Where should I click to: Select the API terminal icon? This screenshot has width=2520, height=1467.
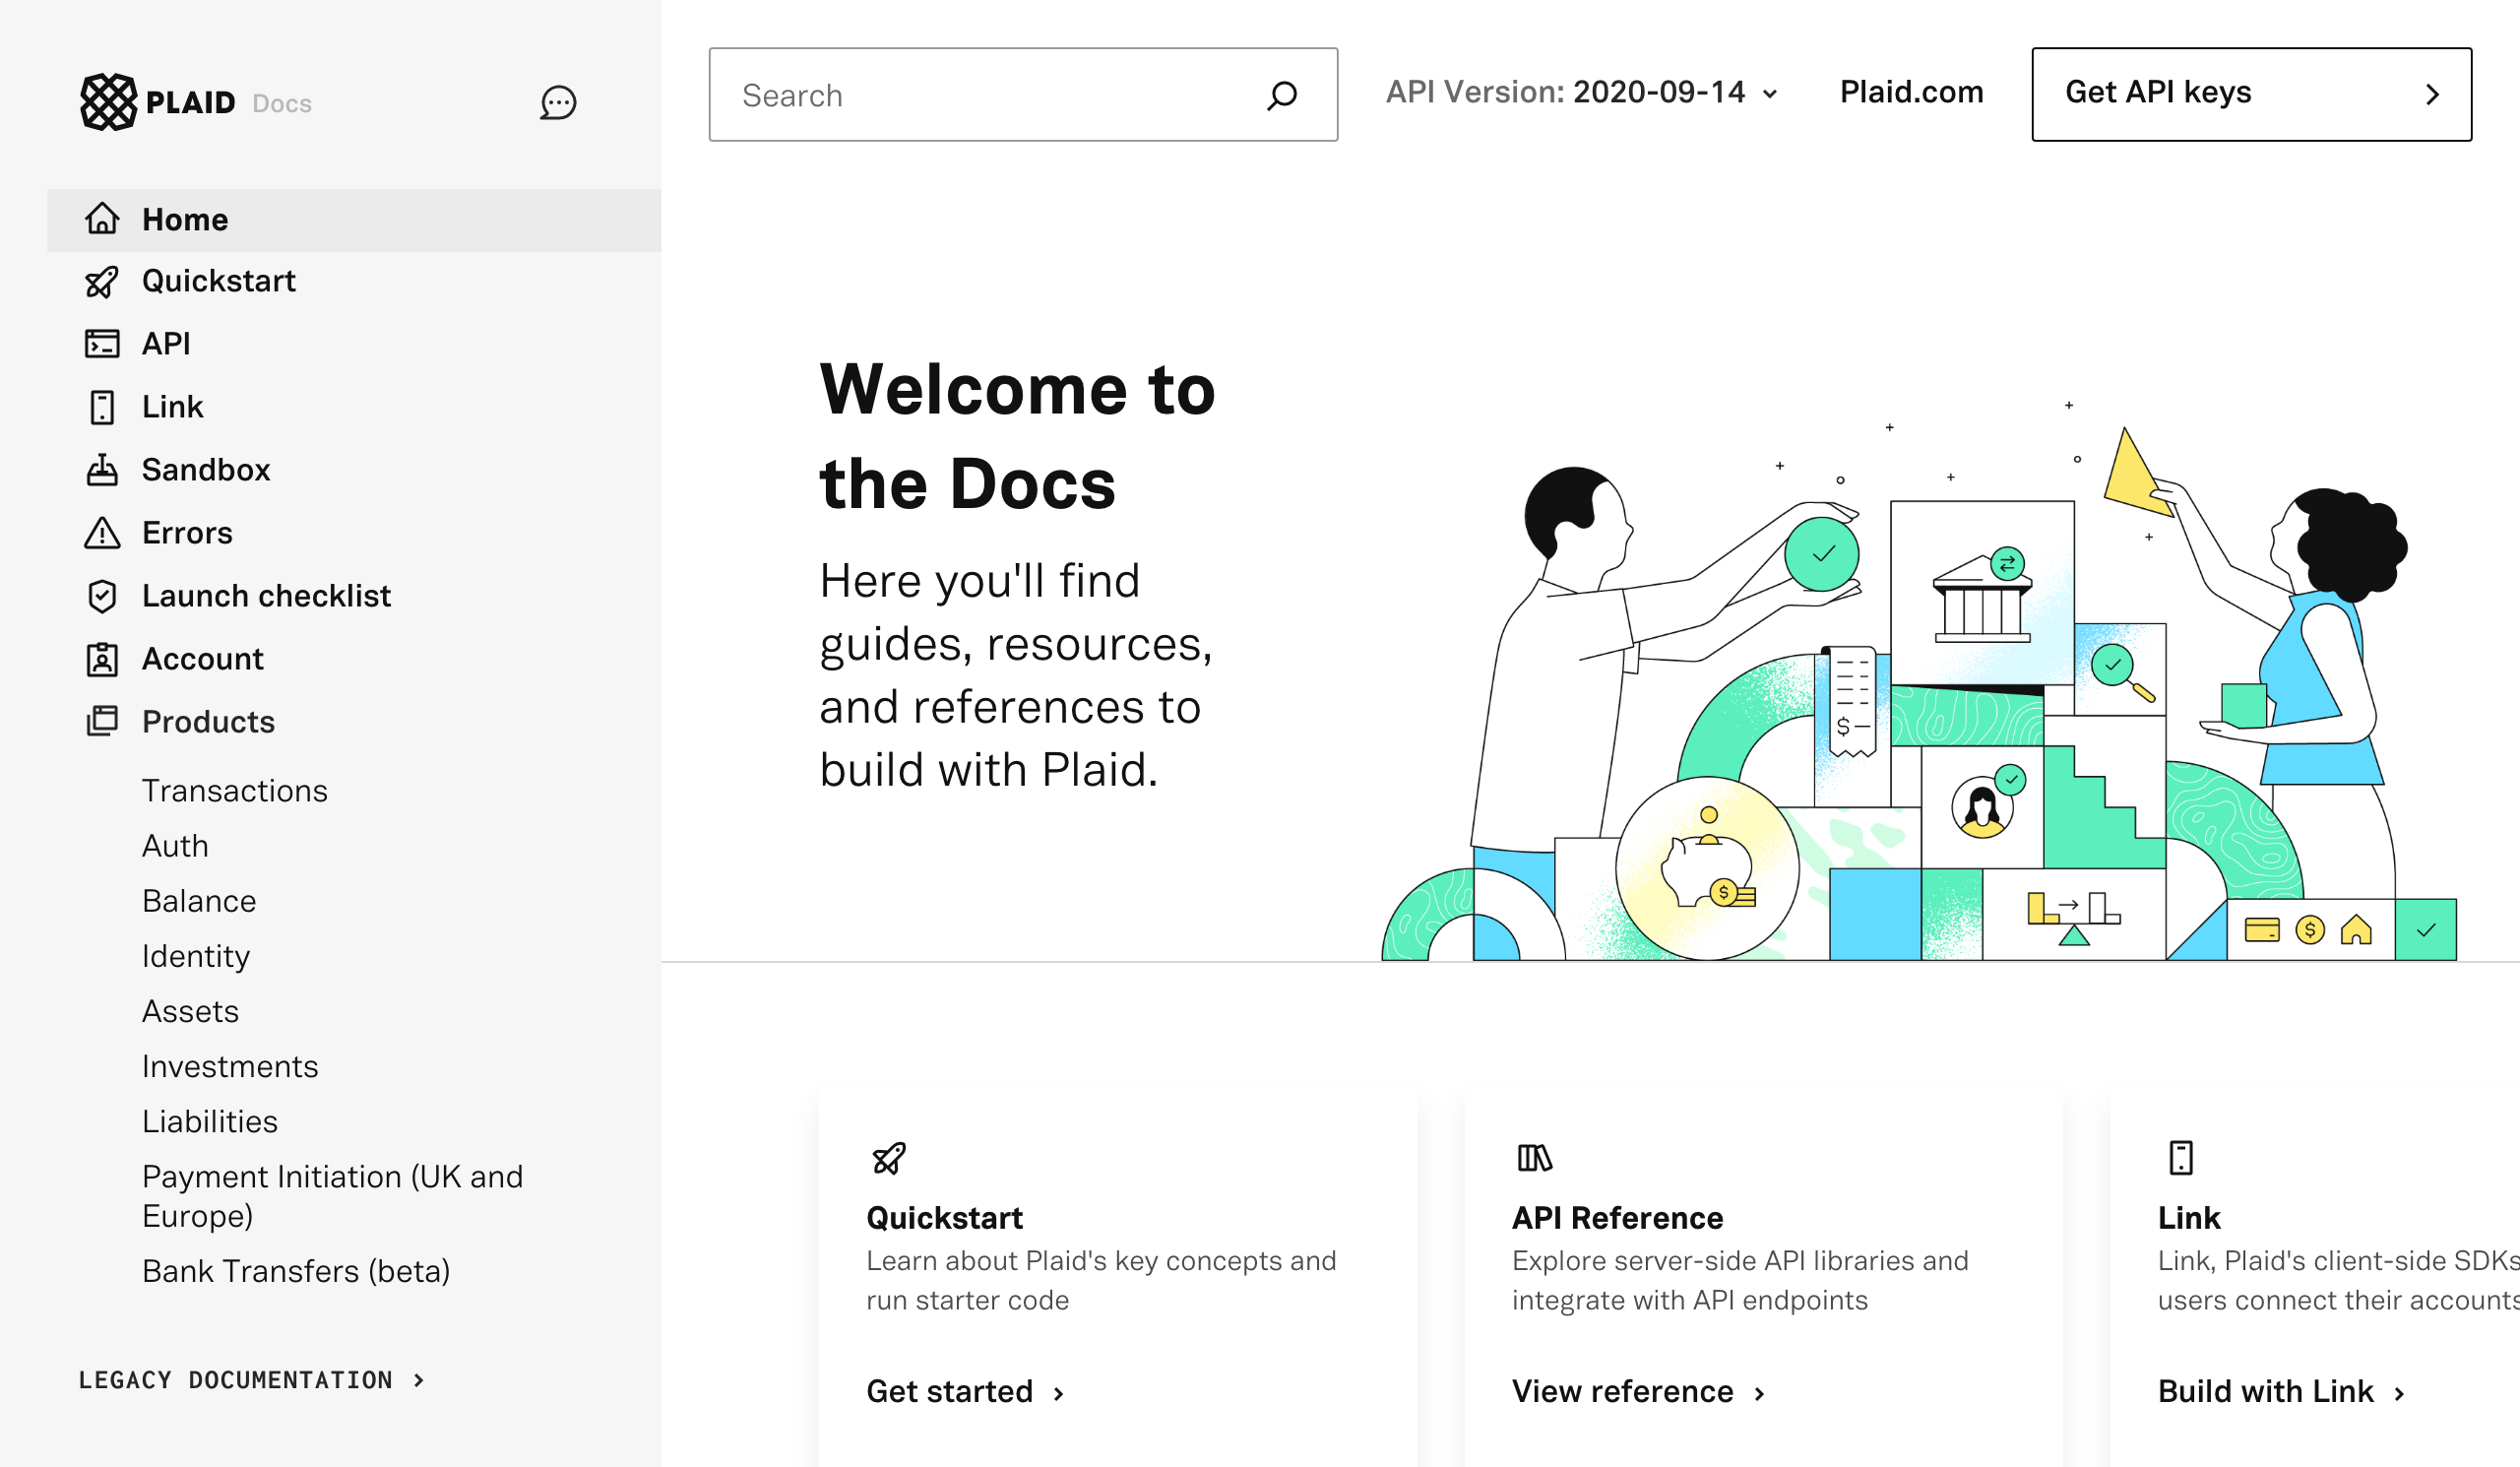(103, 343)
